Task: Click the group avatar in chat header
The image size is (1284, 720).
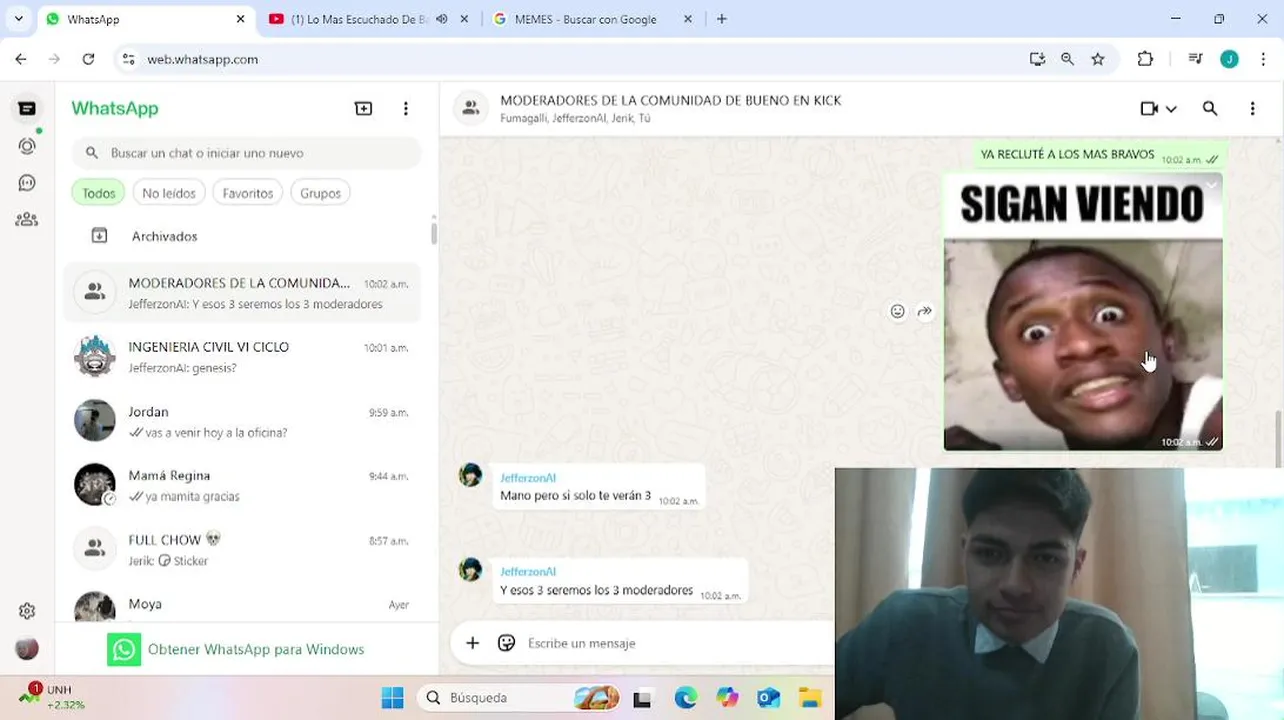Action: pos(470,108)
